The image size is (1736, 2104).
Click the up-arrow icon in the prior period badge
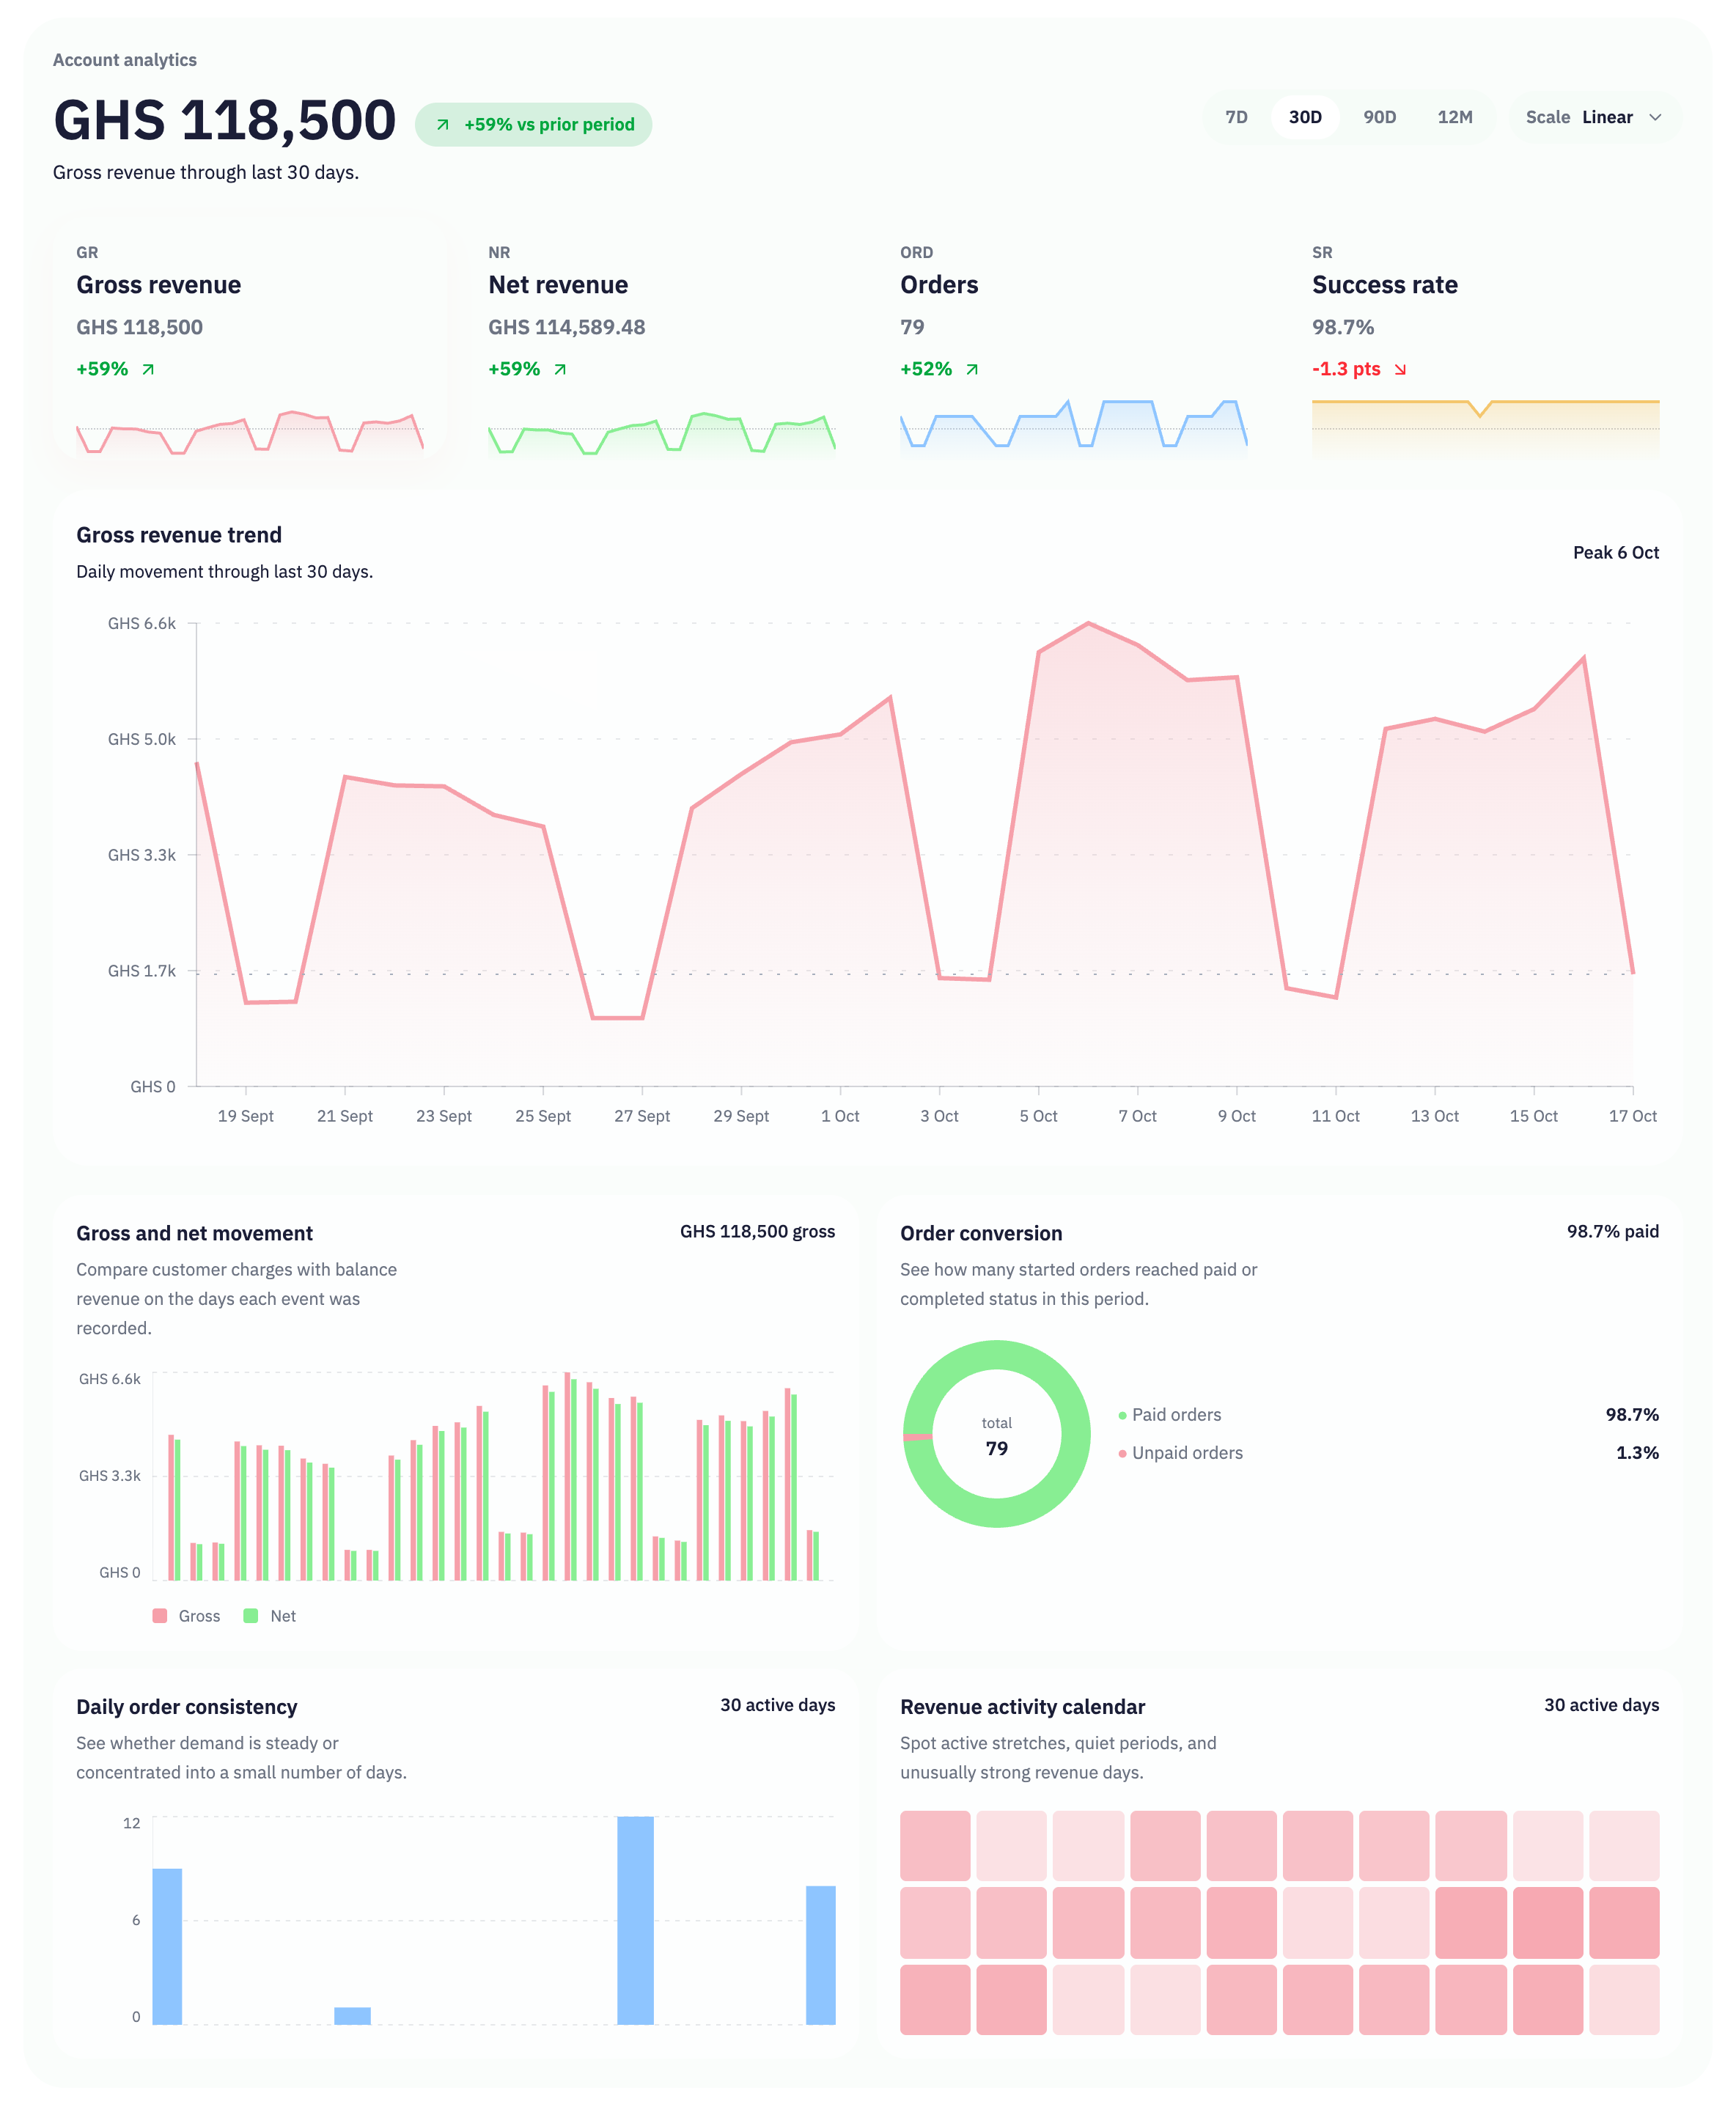click(x=442, y=125)
